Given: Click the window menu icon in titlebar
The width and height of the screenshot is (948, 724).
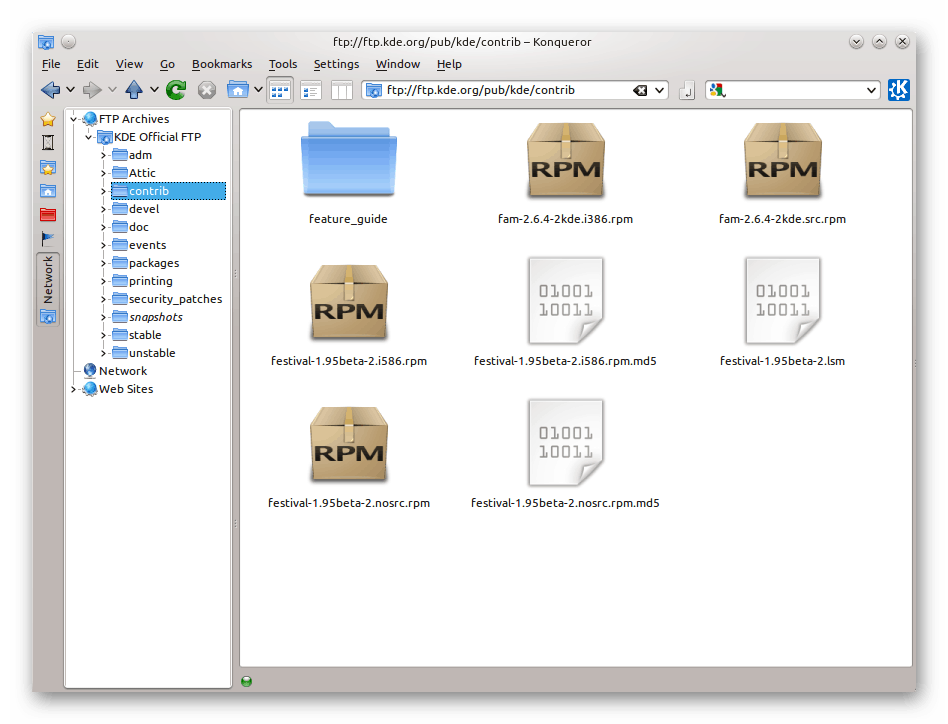Looking at the screenshot, I should point(46,42).
